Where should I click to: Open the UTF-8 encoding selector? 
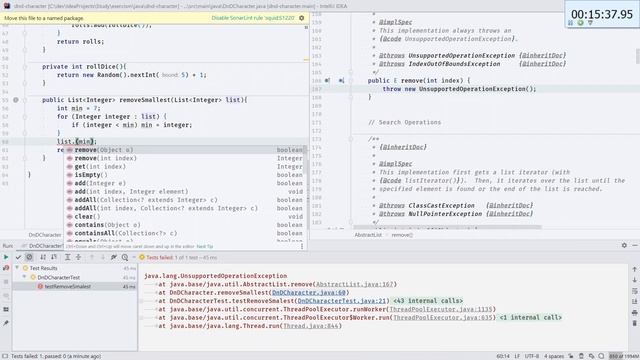532,356
